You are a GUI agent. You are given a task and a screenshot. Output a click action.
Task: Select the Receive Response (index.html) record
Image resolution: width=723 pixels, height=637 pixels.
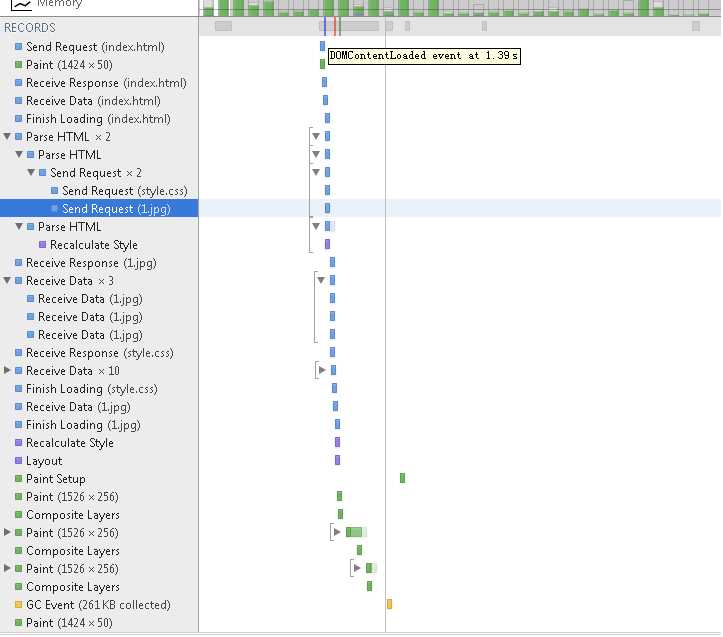point(99,83)
